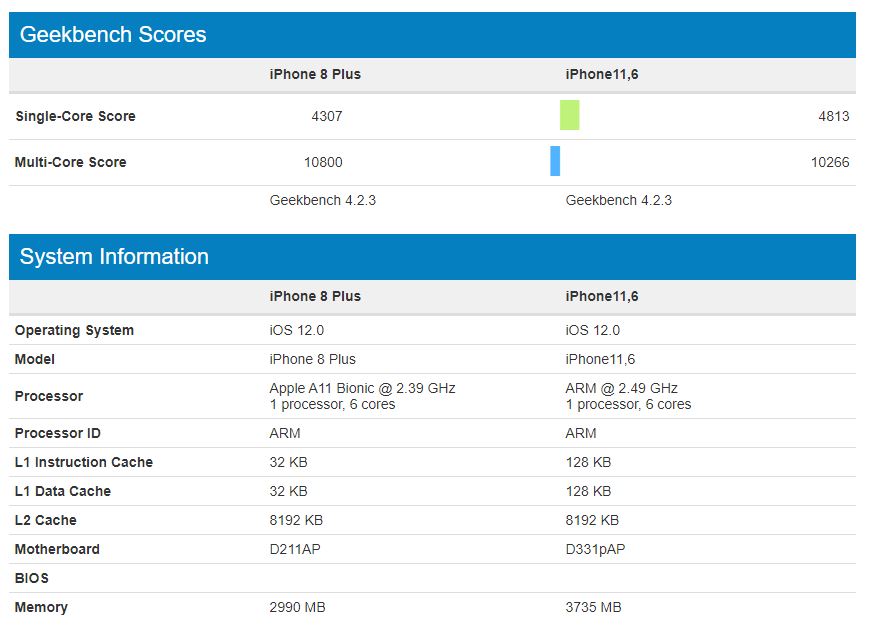The height and width of the screenshot is (632, 869).
Task: Select the Operating System row label
Action: [74, 330]
